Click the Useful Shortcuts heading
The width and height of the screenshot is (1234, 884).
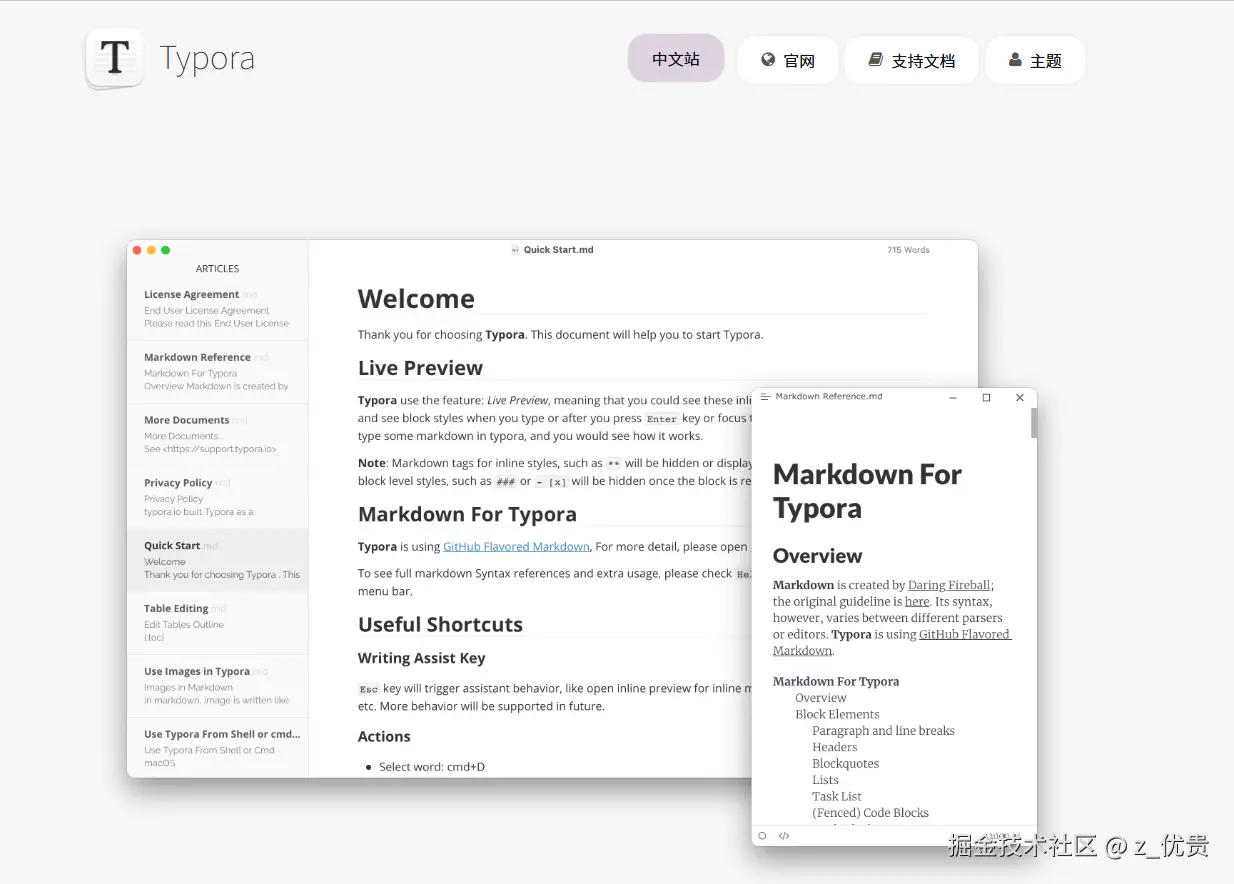(x=440, y=625)
